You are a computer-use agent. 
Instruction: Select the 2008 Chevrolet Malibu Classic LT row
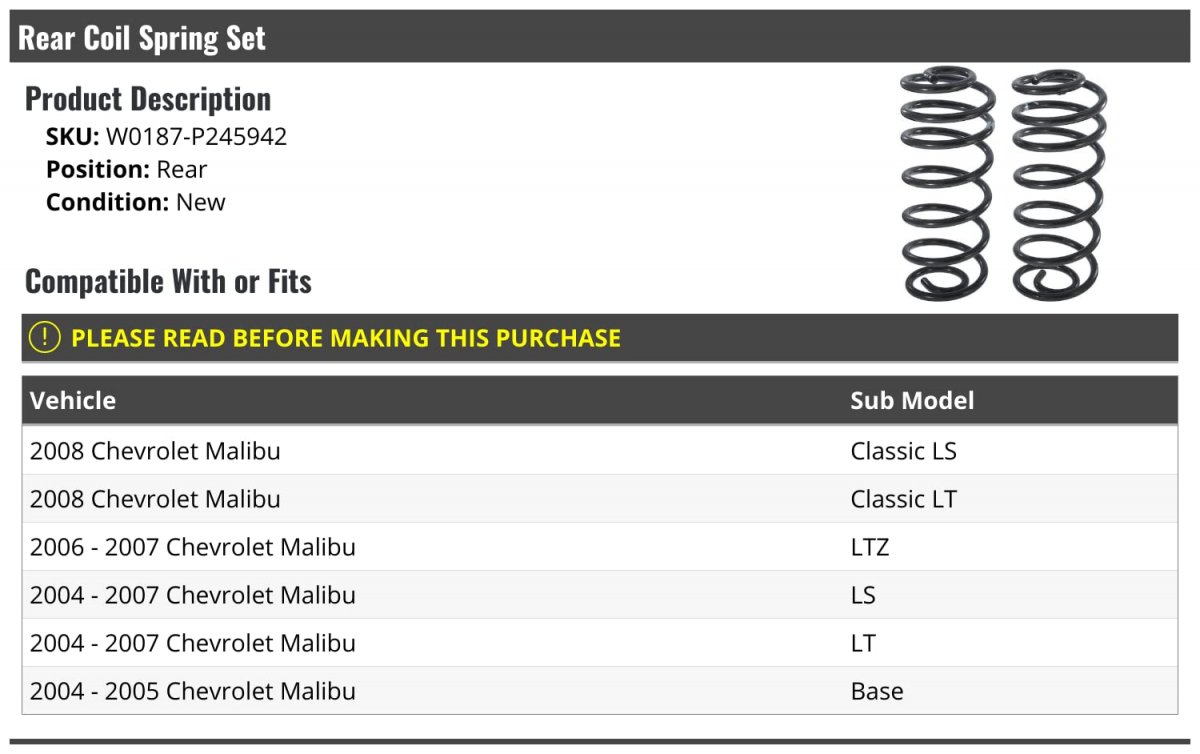[600, 499]
